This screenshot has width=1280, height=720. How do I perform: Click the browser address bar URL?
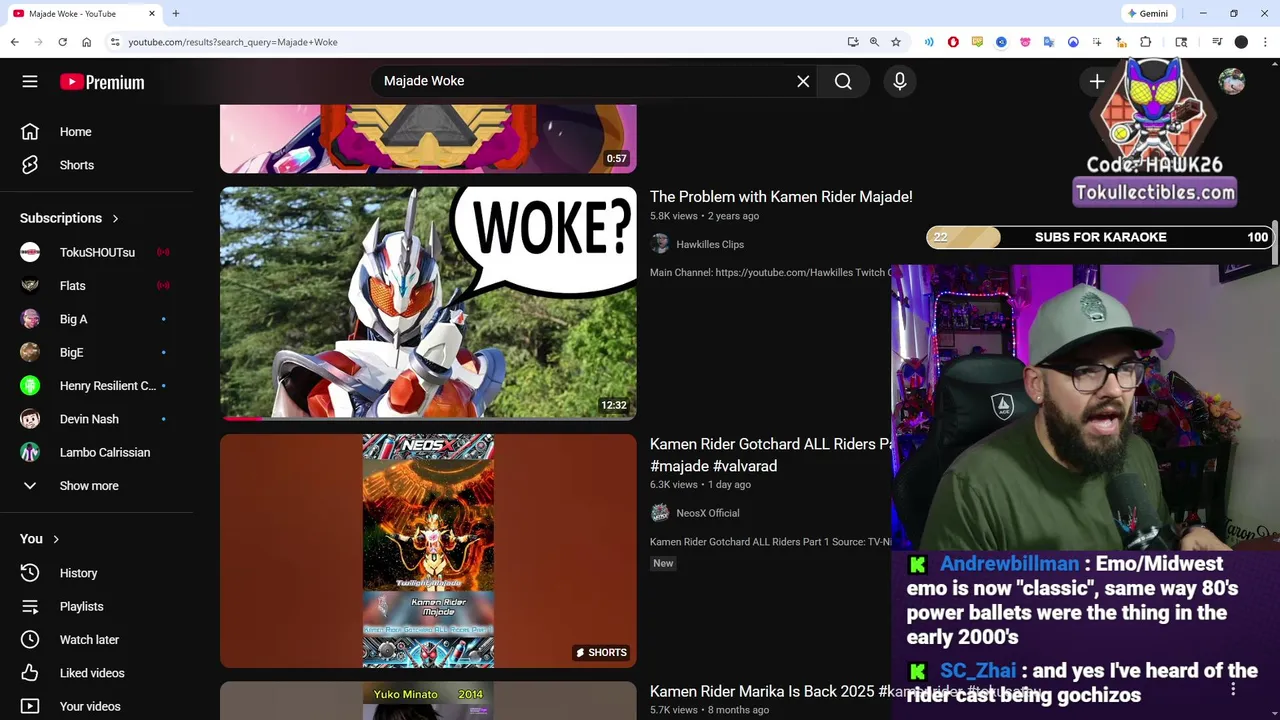[x=233, y=42]
